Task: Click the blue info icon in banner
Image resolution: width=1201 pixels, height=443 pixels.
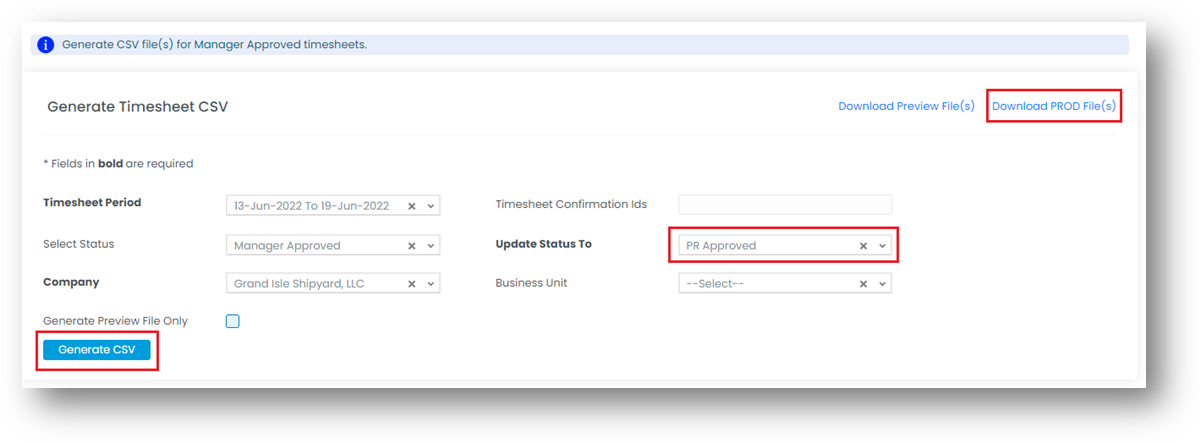Action: [45, 45]
